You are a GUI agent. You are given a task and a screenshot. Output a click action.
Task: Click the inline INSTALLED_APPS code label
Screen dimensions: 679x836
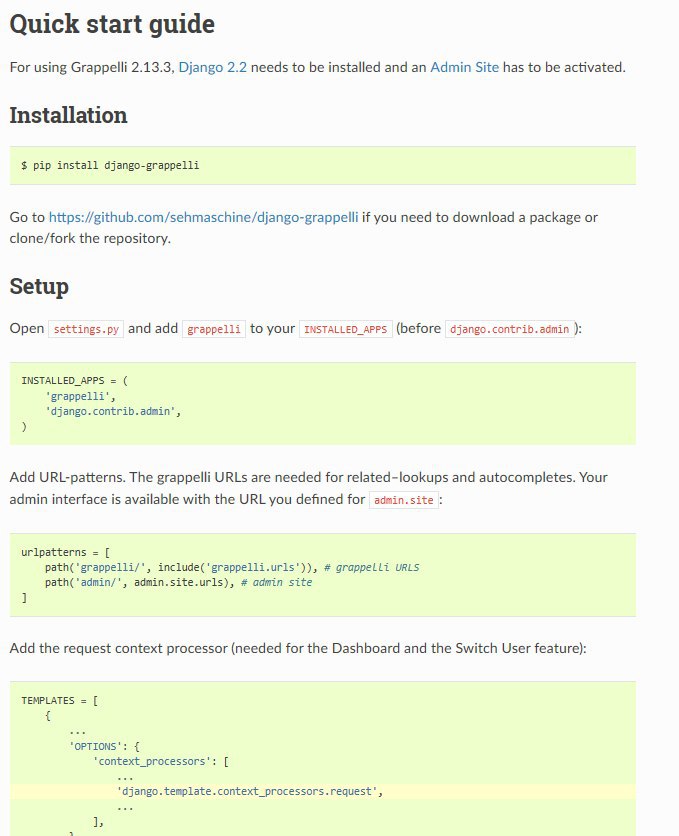click(x=345, y=329)
